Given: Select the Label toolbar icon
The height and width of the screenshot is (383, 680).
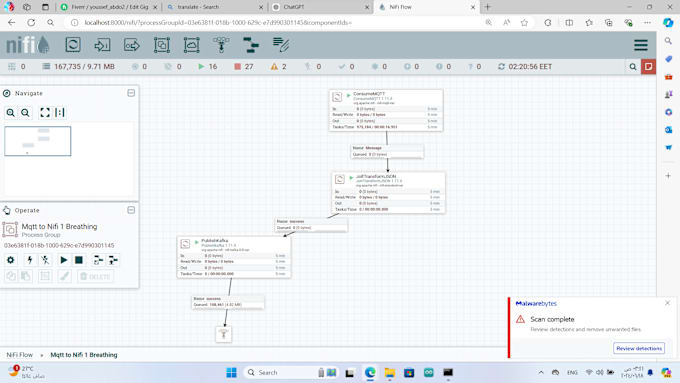Looking at the screenshot, I should click(281, 45).
